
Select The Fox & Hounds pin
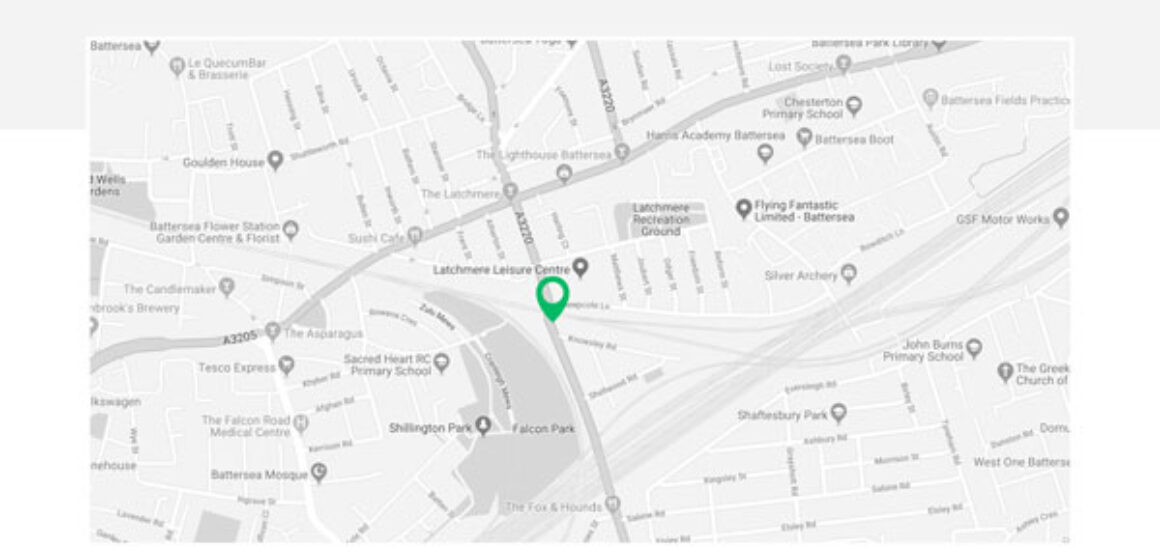tap(613, 505)
